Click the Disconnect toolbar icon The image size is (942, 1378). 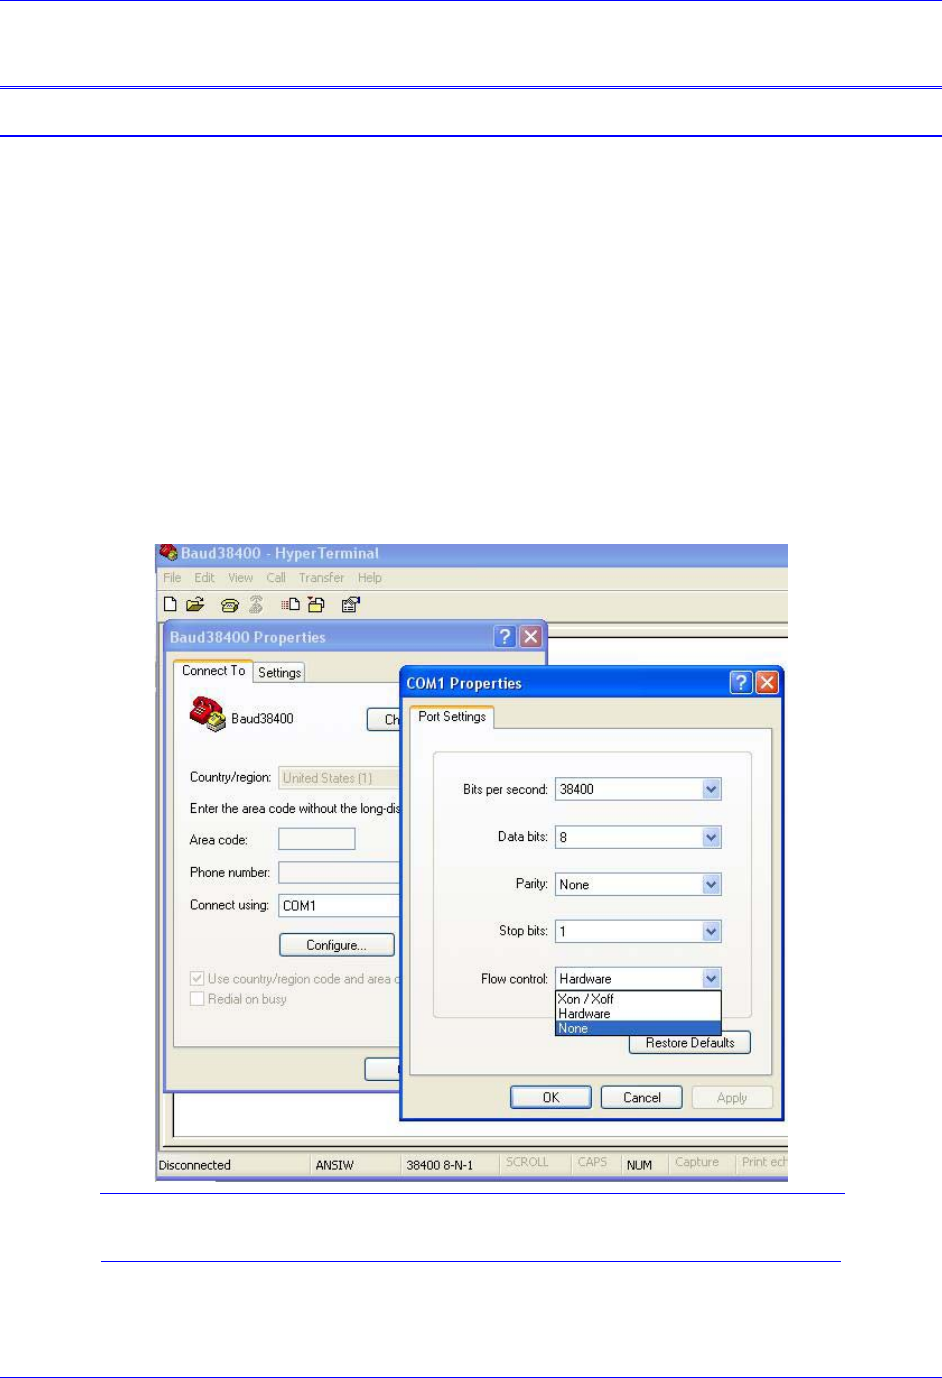tap(256, 604)
